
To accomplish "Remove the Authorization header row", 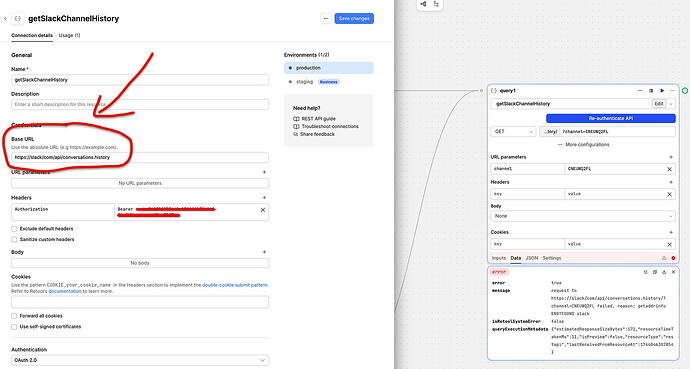I will pos(263,210).
